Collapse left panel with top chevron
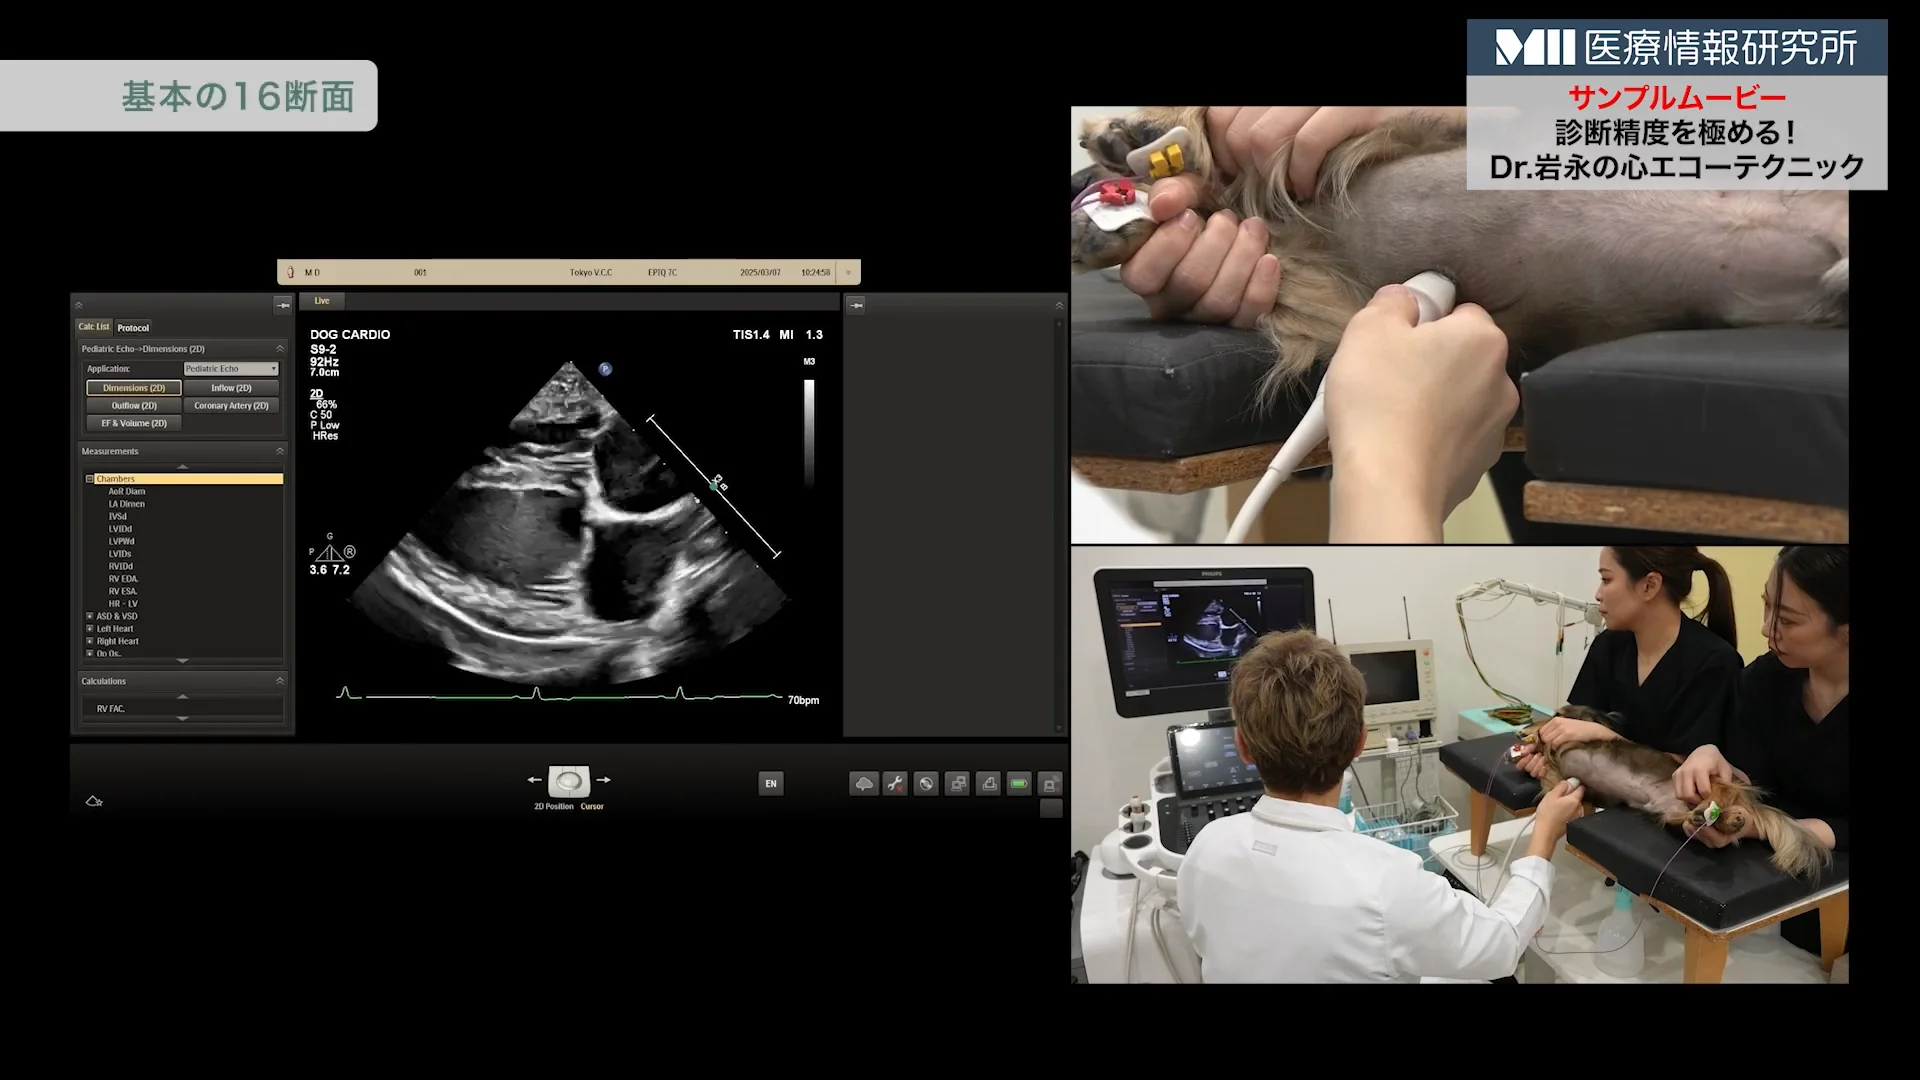 click(x=79, y=305)
